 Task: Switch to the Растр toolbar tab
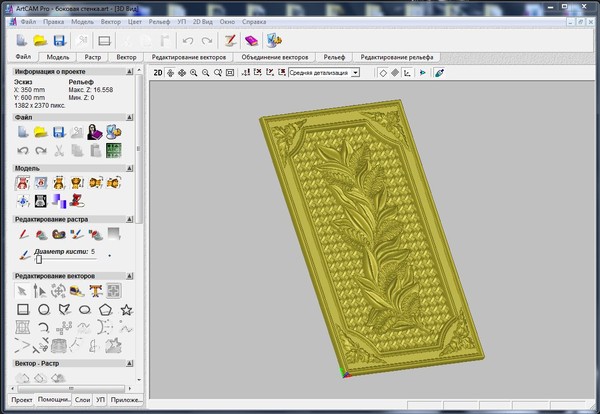[93, 57]
